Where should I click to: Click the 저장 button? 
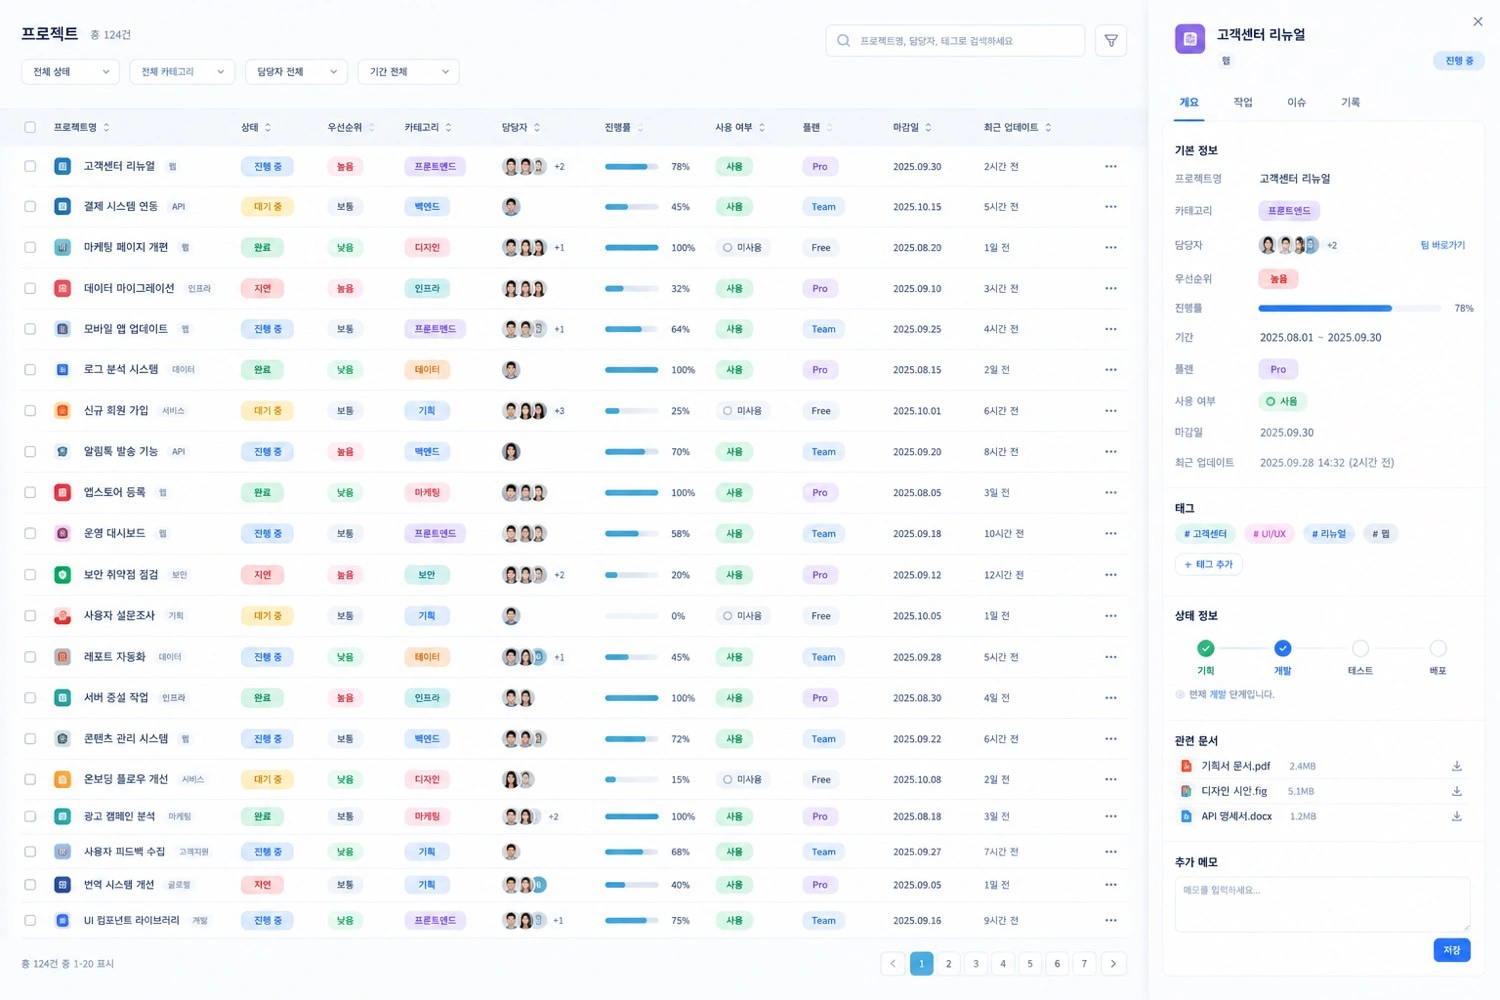pos(1451,950)
